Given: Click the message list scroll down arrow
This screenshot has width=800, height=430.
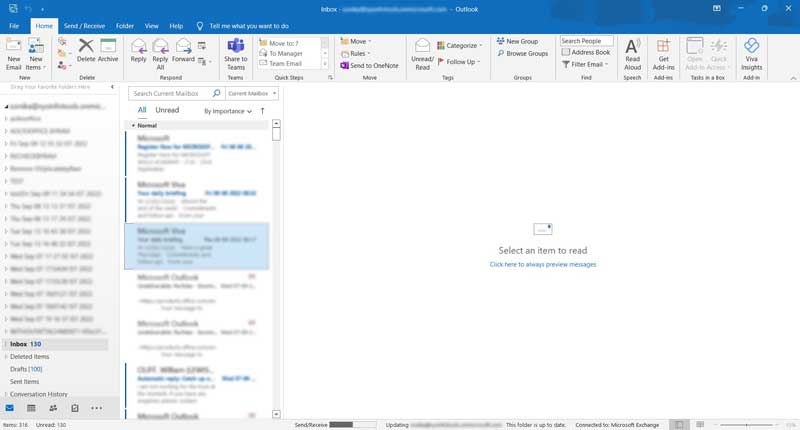Looking at the screenshot, I should pyautogui.click(x=276, y=414).
